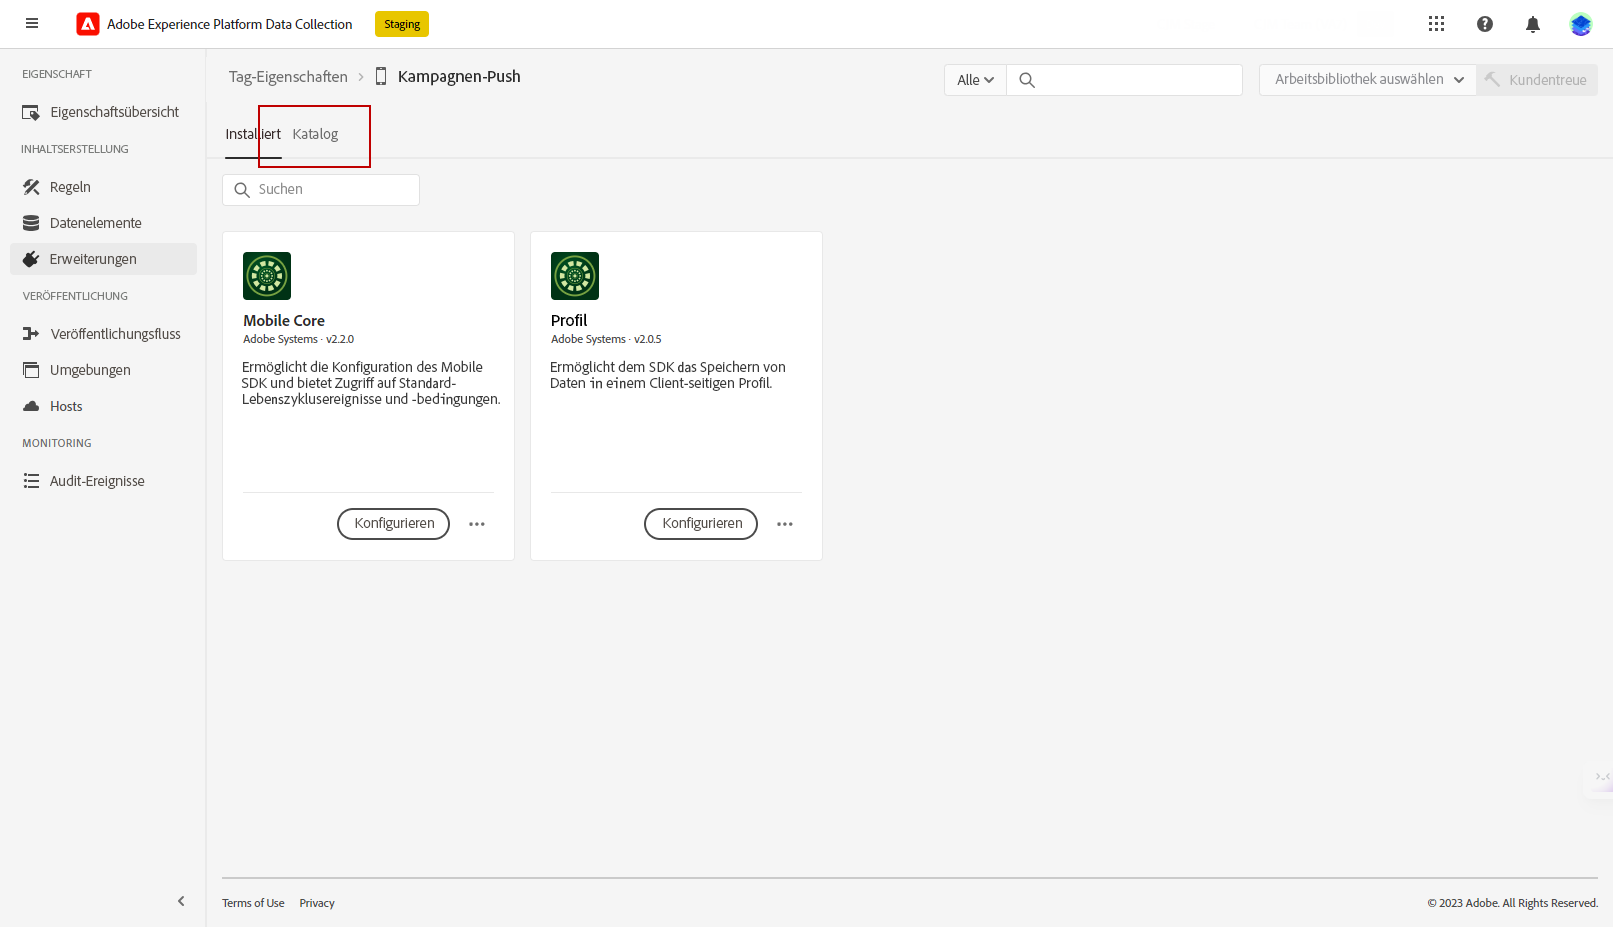Open the hamburger navigation menu
The width and height of the screenshot is (1613, 927).
click(32, 24)
